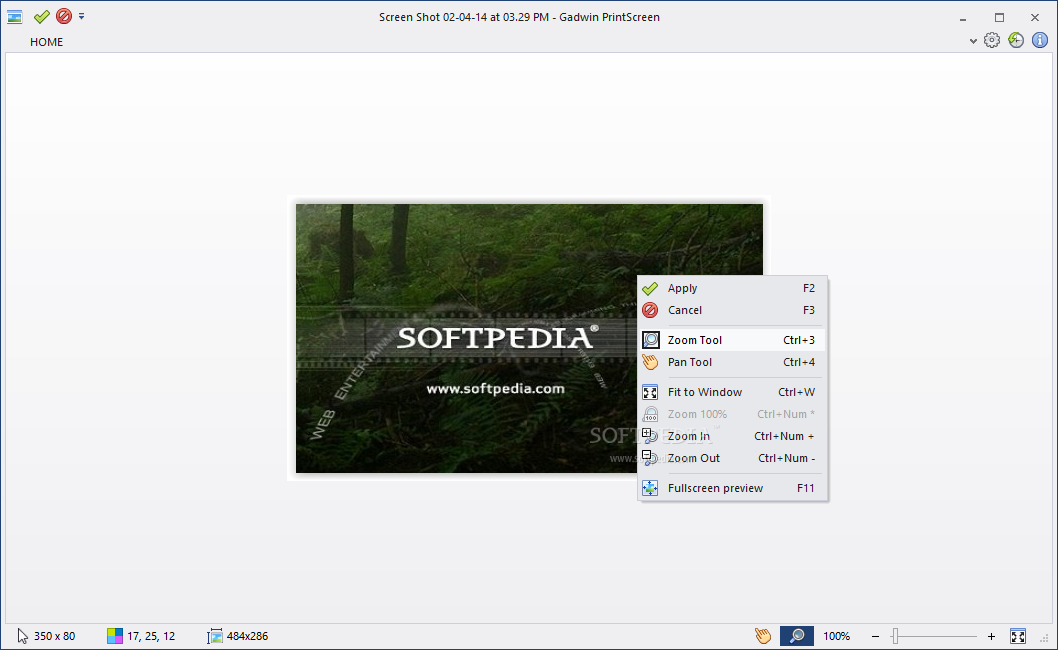
Task: Click the green Apply checkmark in title bar
Action: (42, 16)
